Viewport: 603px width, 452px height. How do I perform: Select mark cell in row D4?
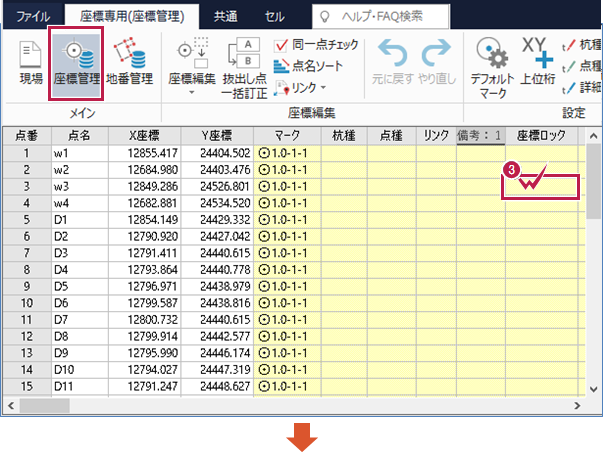287,270
